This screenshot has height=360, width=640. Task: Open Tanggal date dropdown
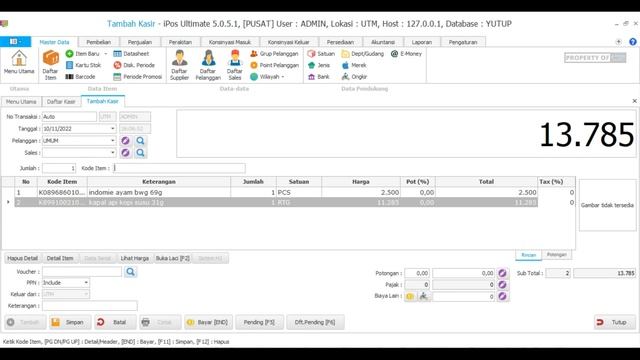coord(113,129)
